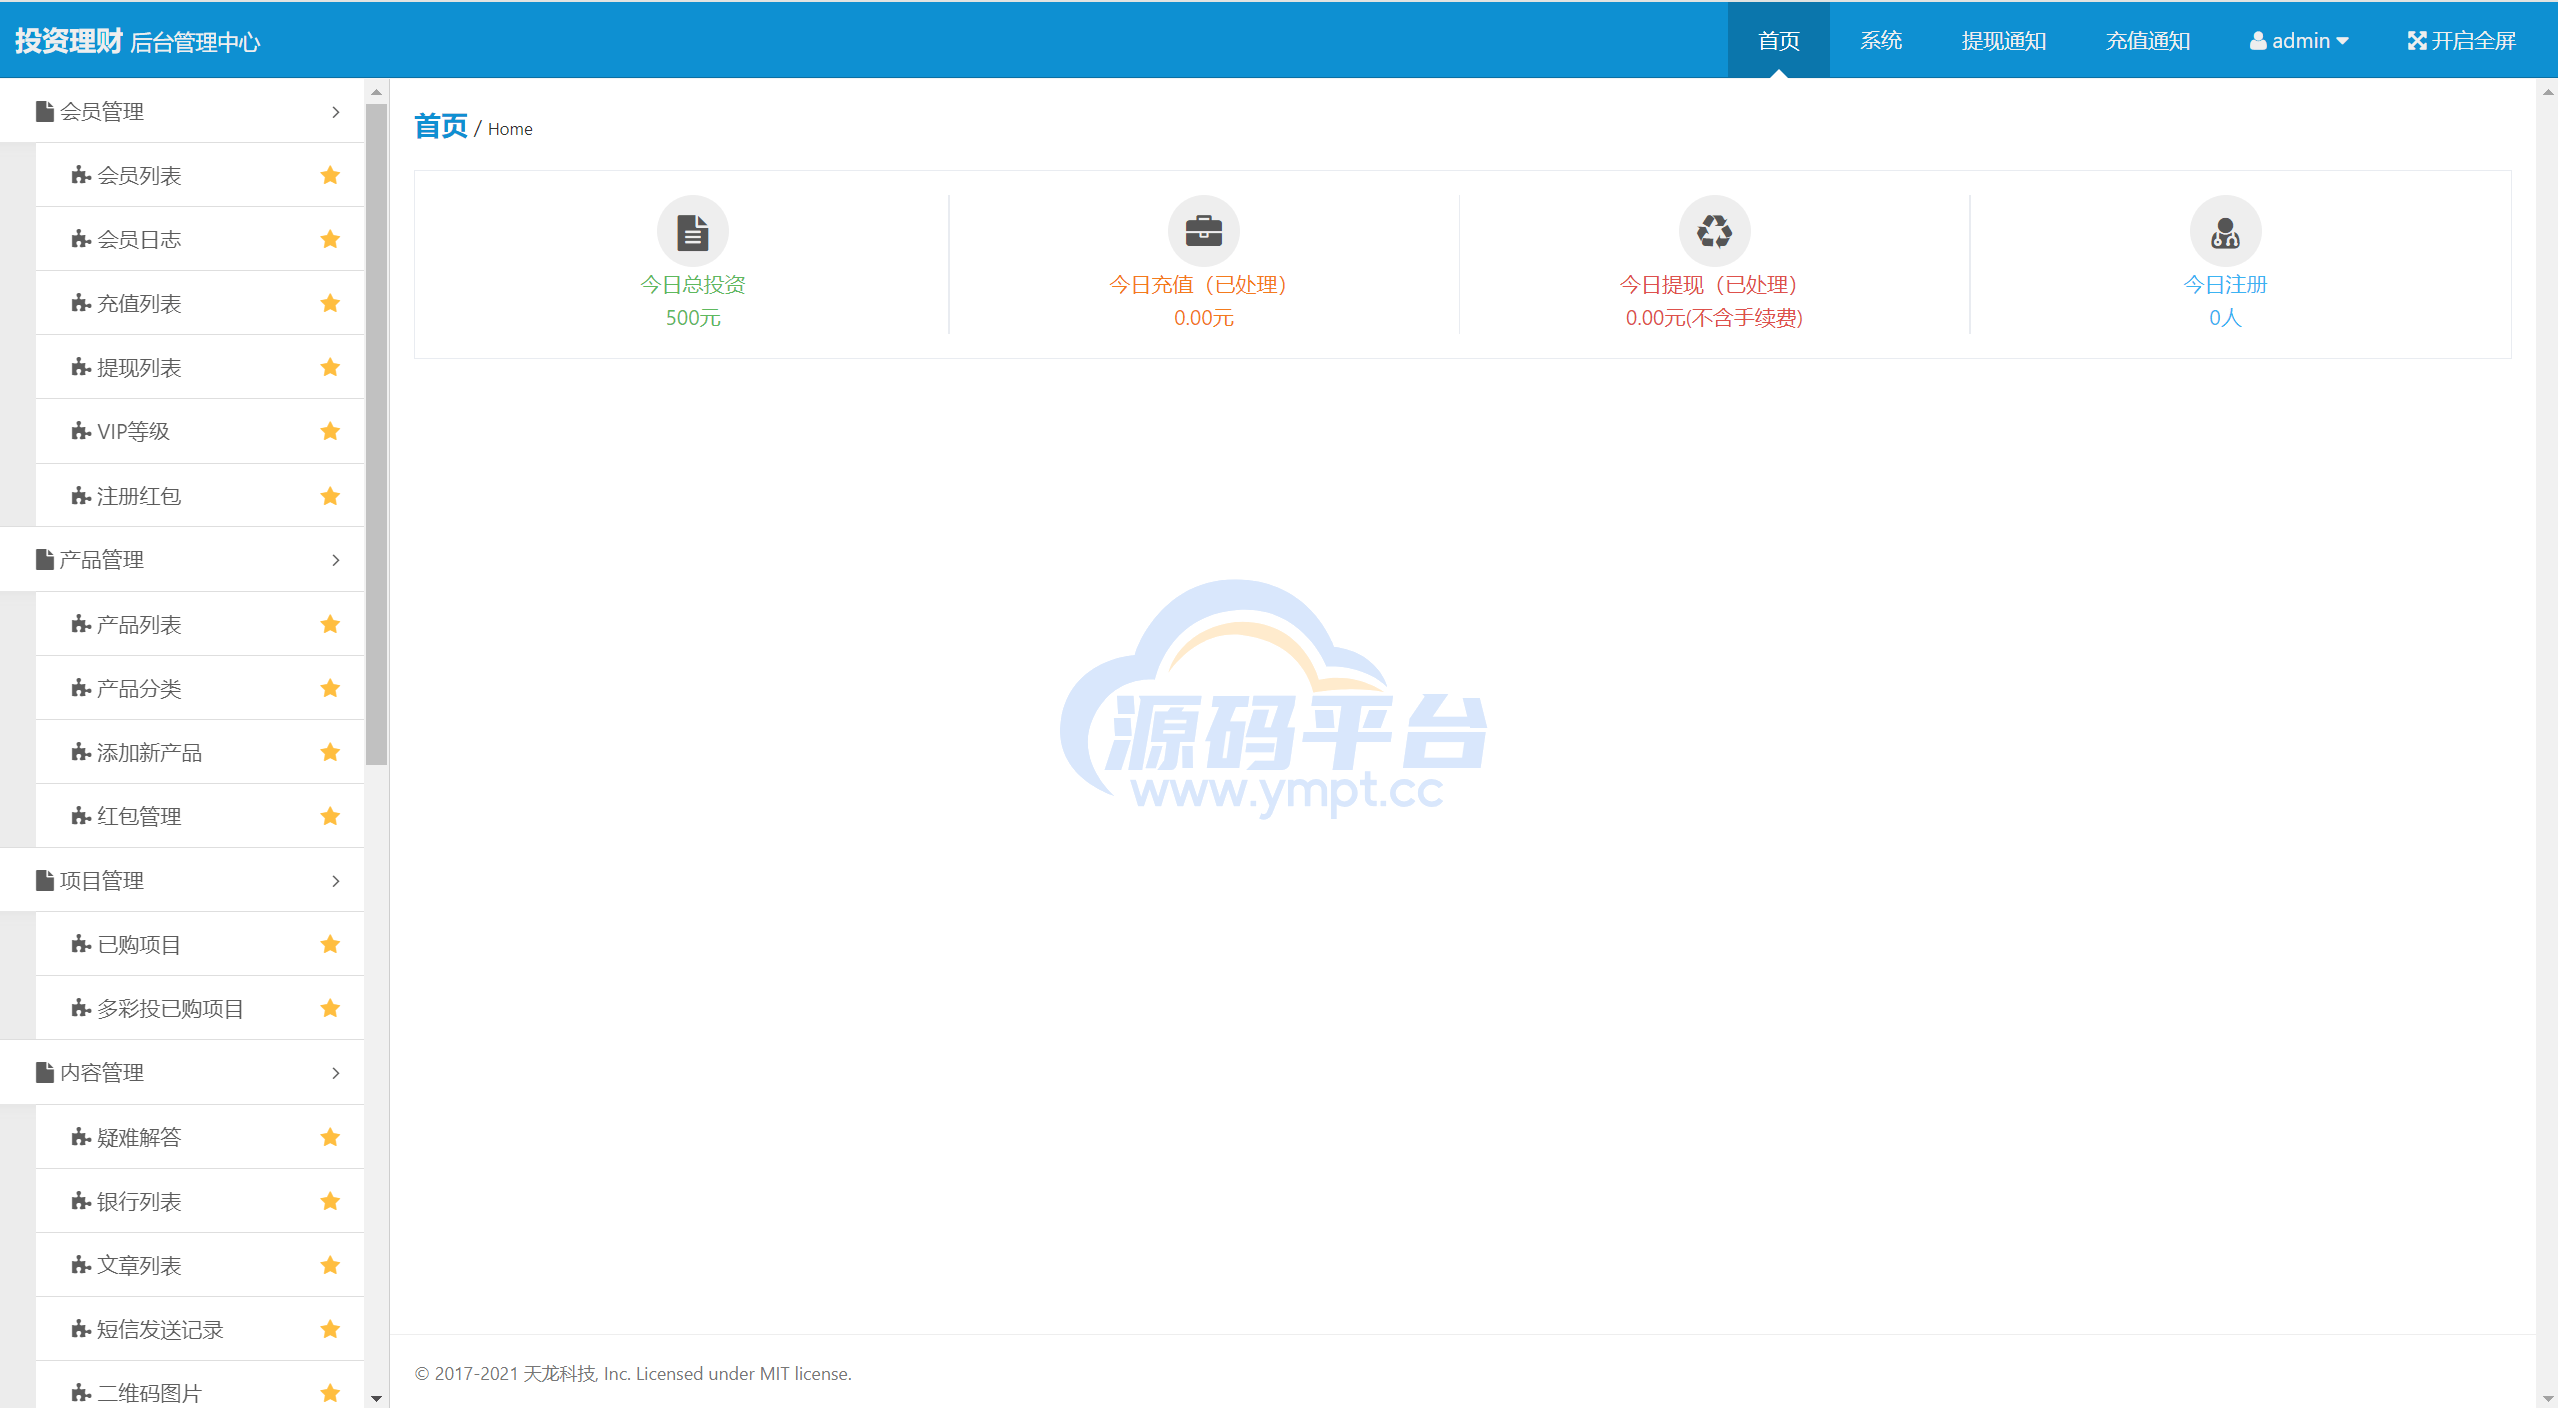The width and height of the screenshot is (2558, 1408).
Task: Click the file icon beside 产品管理
Action: coord(45,559)
